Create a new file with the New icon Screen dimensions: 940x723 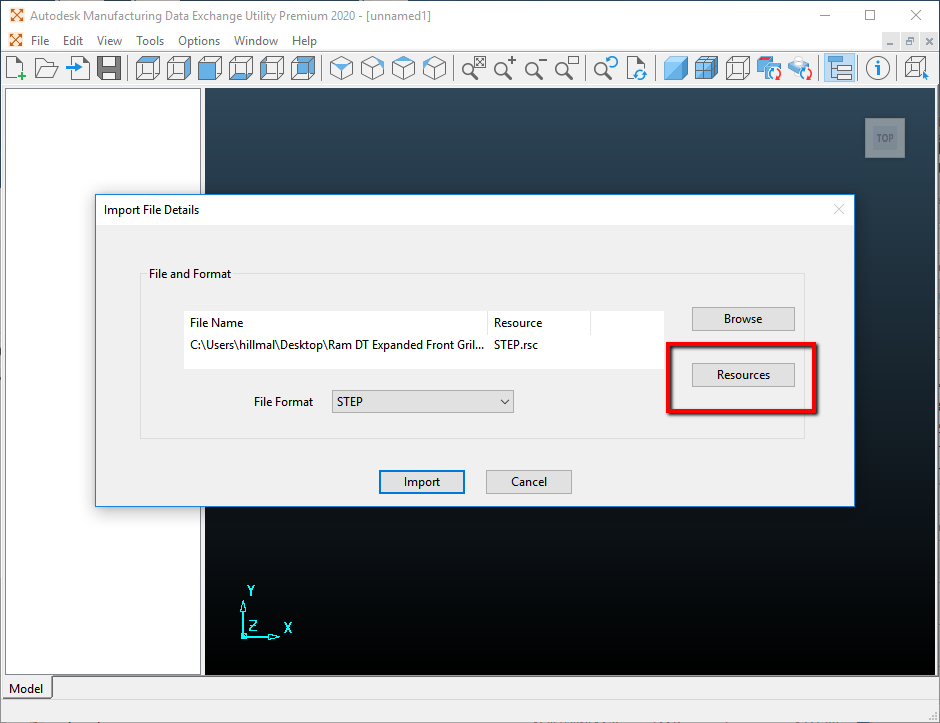pos(16,67)
